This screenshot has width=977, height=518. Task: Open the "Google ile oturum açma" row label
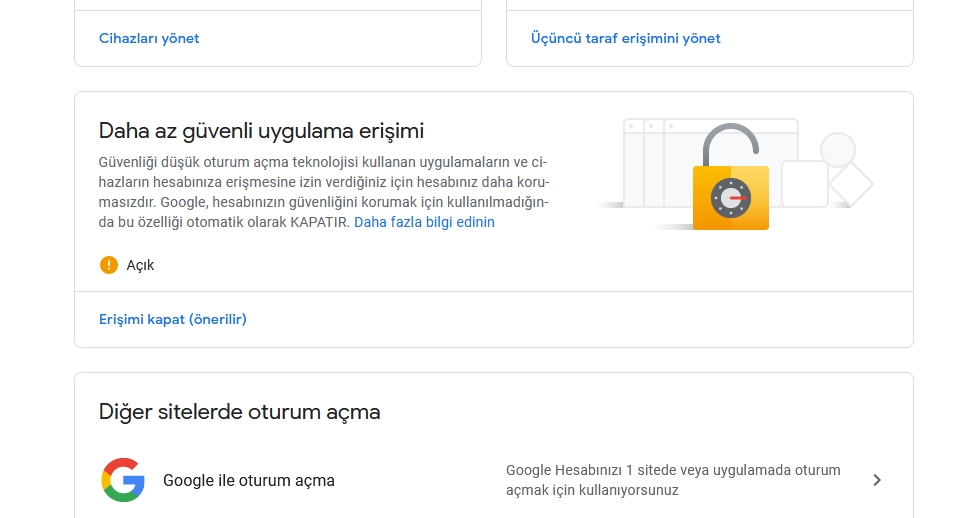pyautogui.click(x=248, y=480)
